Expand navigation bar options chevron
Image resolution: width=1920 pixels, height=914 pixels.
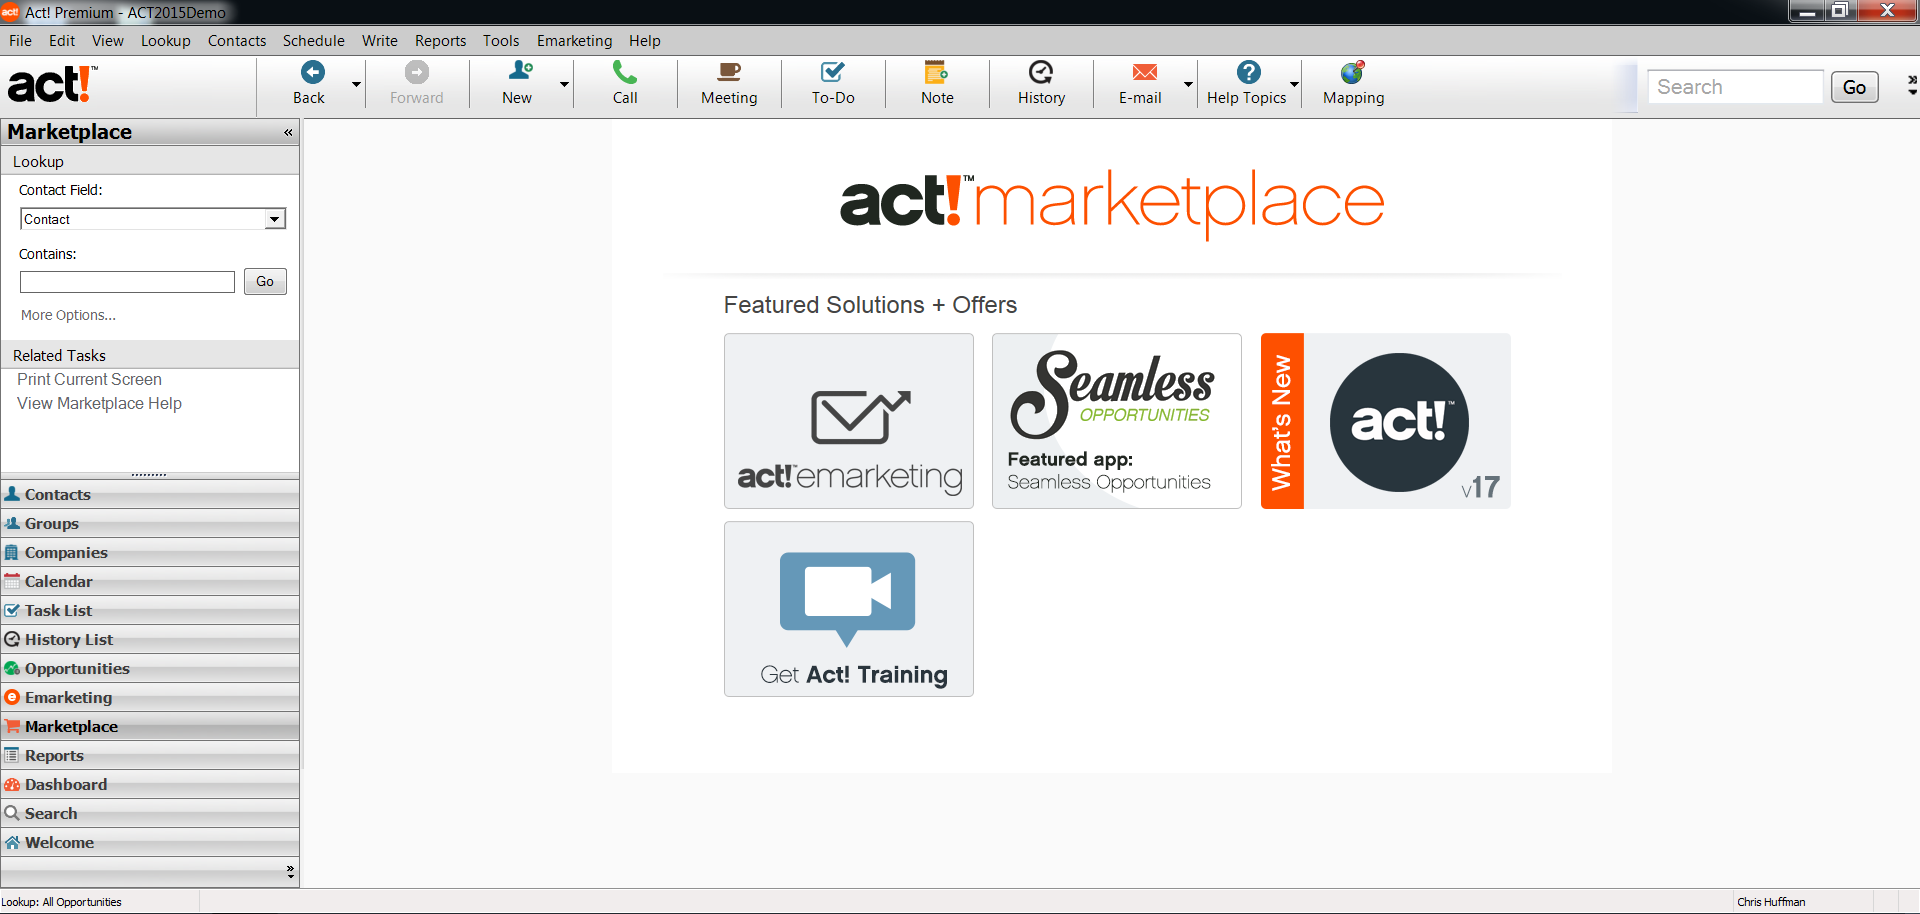tap(290, 871)
